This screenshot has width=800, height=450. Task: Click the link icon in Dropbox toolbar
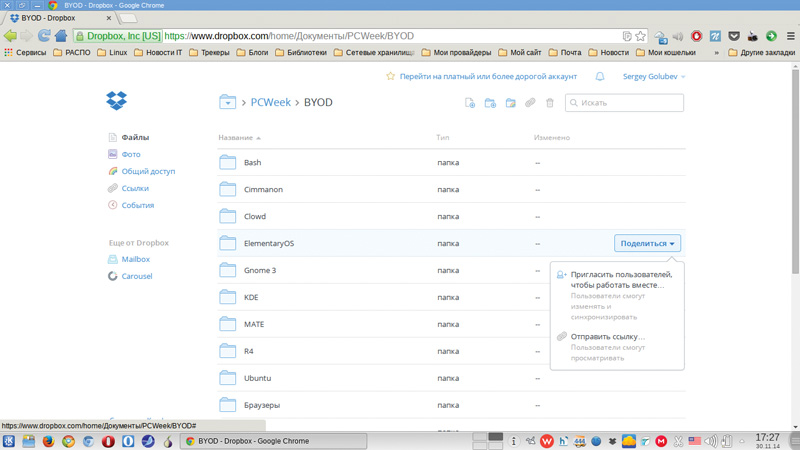pyautogui.click(x=530, y=103)
